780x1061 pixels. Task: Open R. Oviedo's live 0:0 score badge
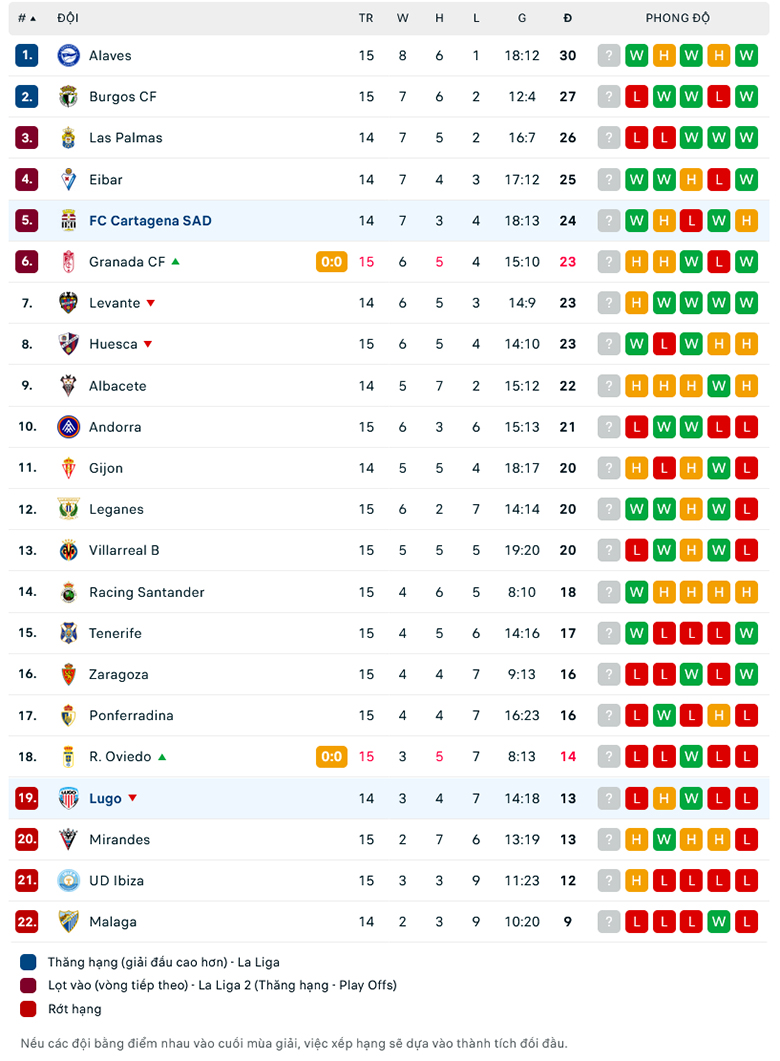[331, 757]
